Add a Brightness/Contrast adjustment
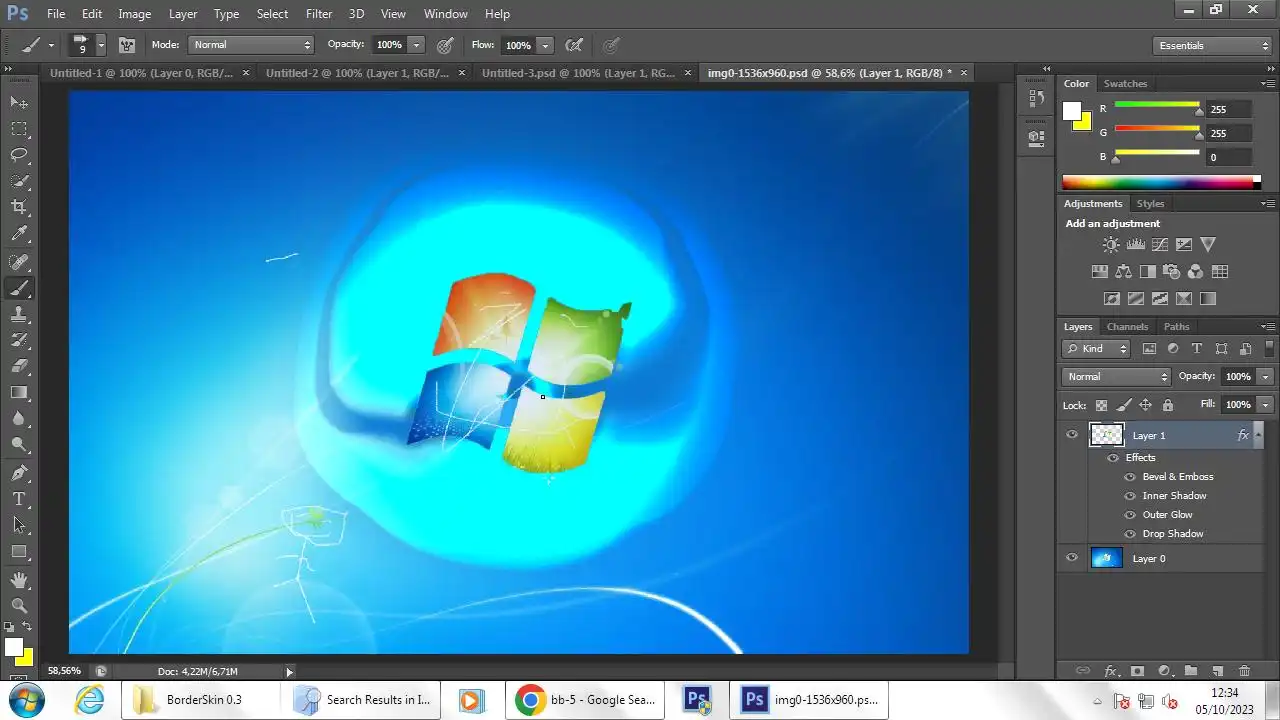The width and height of the screenshot is (1280, 720). coord(1111,244)
